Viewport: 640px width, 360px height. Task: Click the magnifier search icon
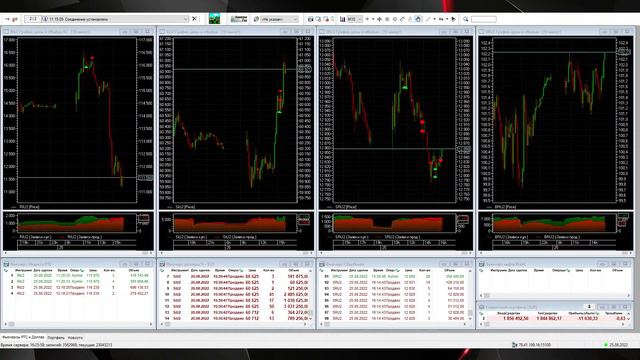(465, 19)
